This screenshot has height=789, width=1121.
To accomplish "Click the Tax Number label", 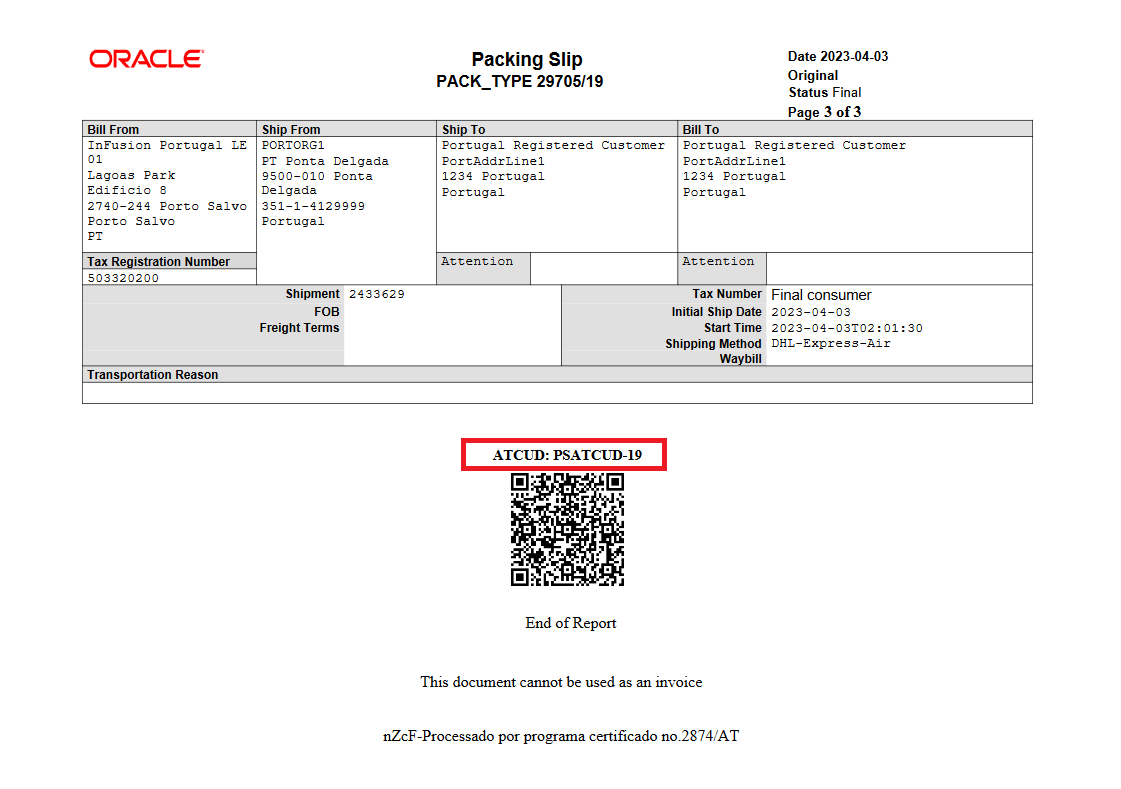I will [x=727, y=294].
